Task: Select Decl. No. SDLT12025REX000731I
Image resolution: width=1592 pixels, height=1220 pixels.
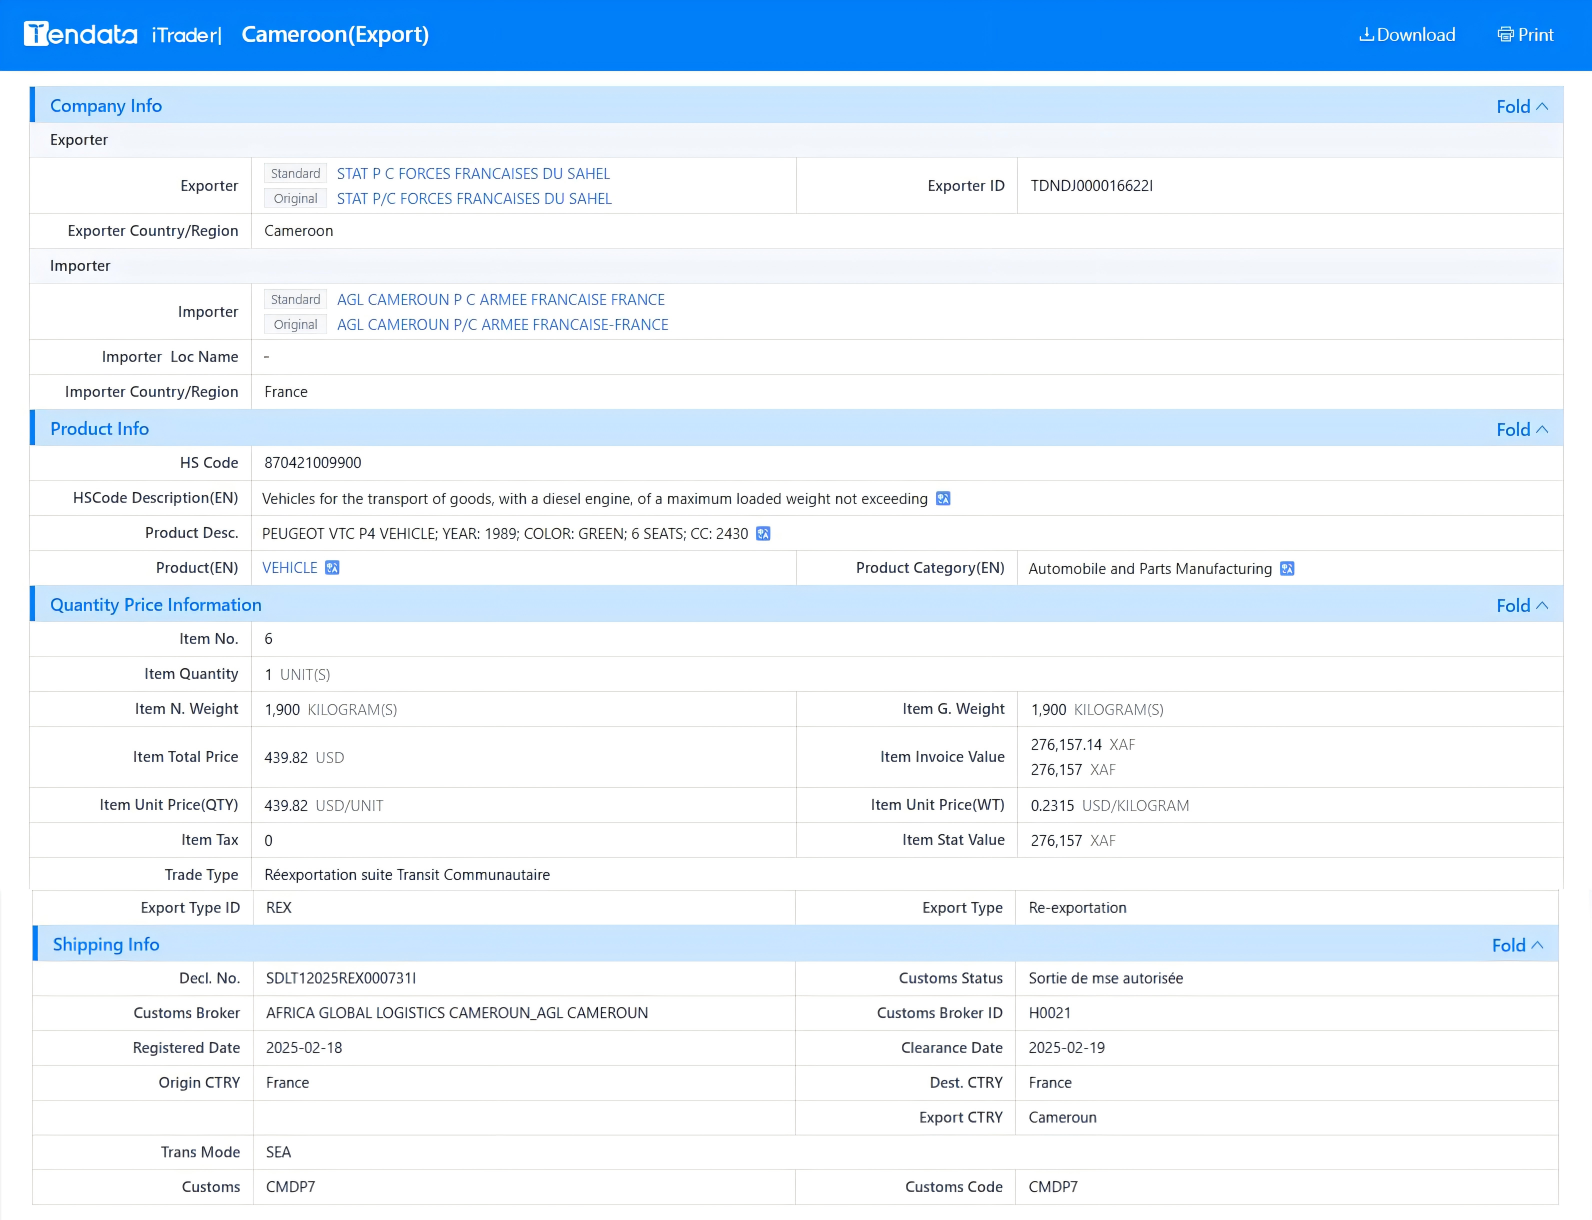Action: coord(341,978)
